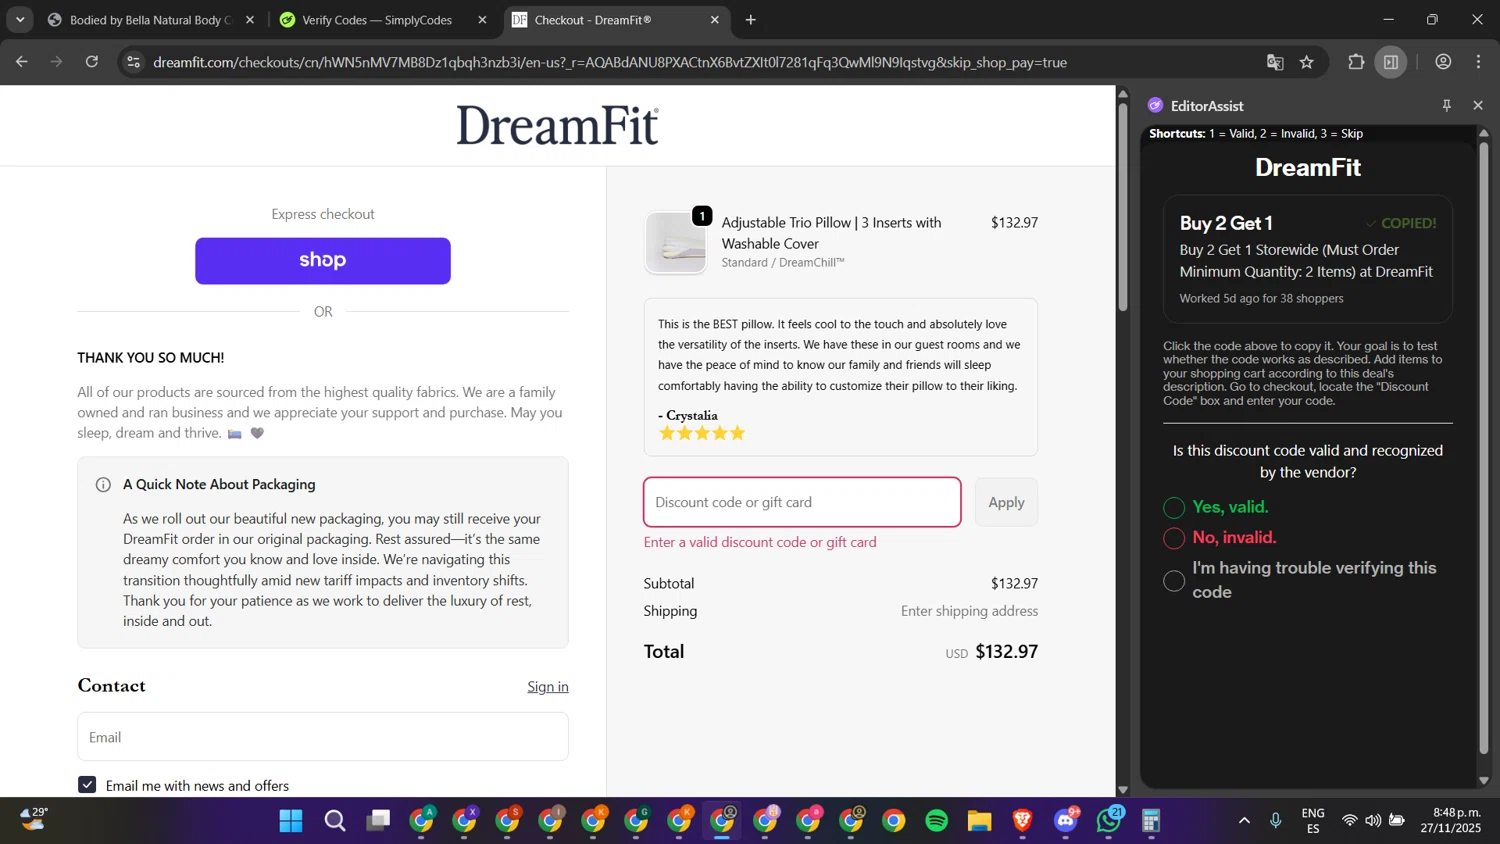Click the EditorAssist logo icon
1500x844 pixels.
click(1155, 105)
